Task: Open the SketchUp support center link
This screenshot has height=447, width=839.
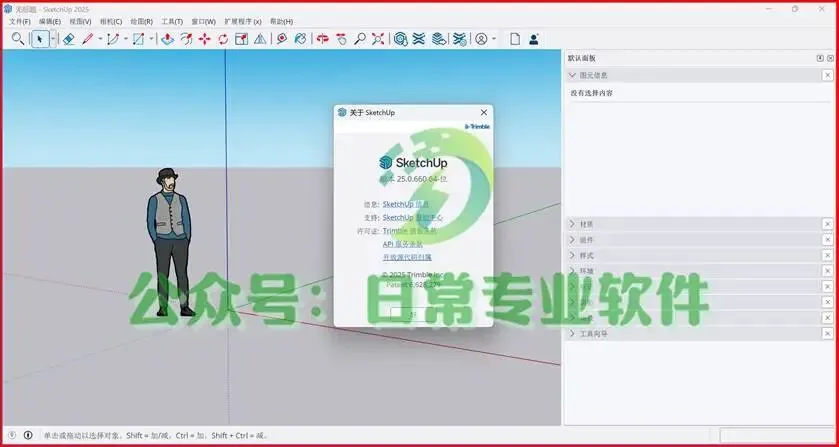Action: click(413, 218)
